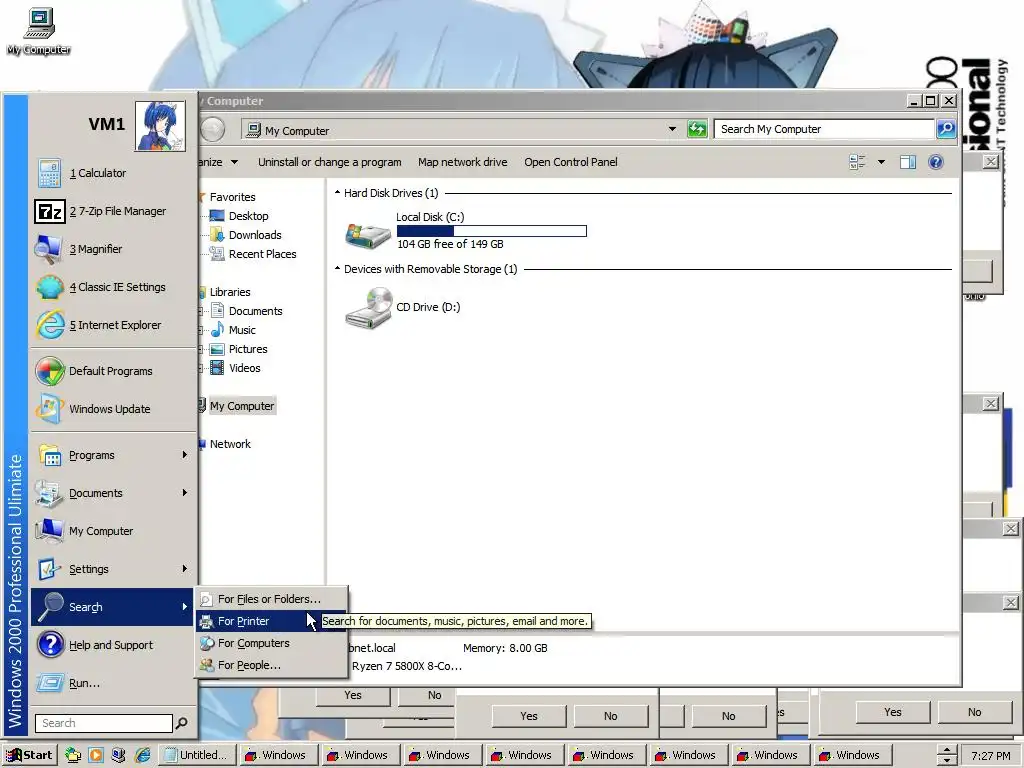The image size is (1024, 768).
Task: Open Default Programs
Action: pyautogui.click(x=112, y=371)
